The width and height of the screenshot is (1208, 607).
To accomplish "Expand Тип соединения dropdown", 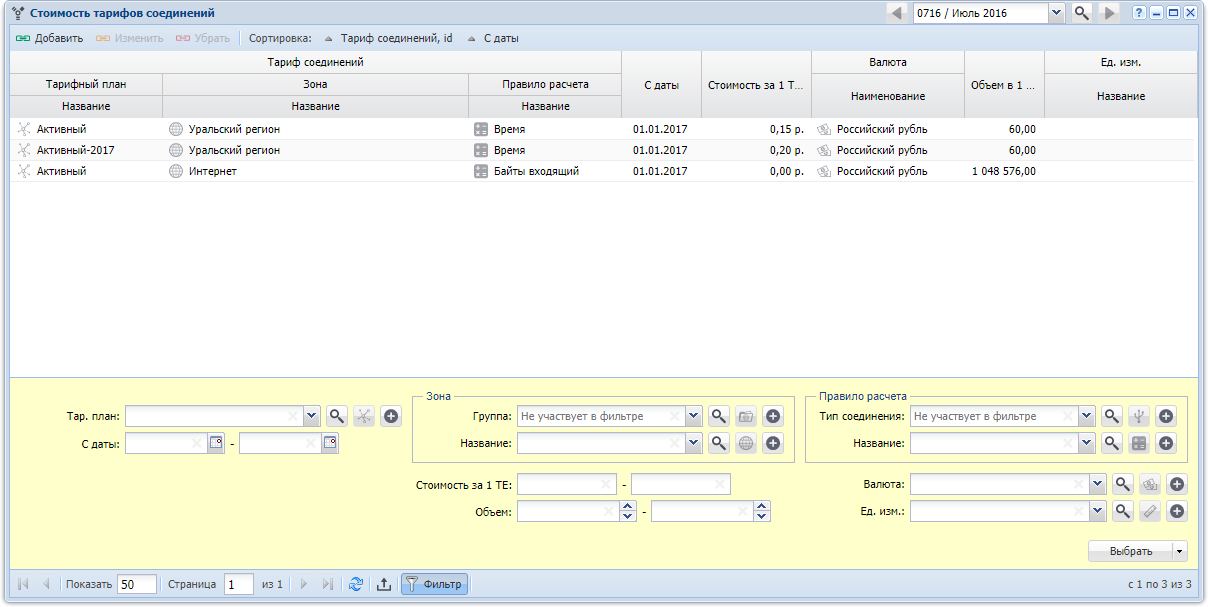I will coord(1087,416).
